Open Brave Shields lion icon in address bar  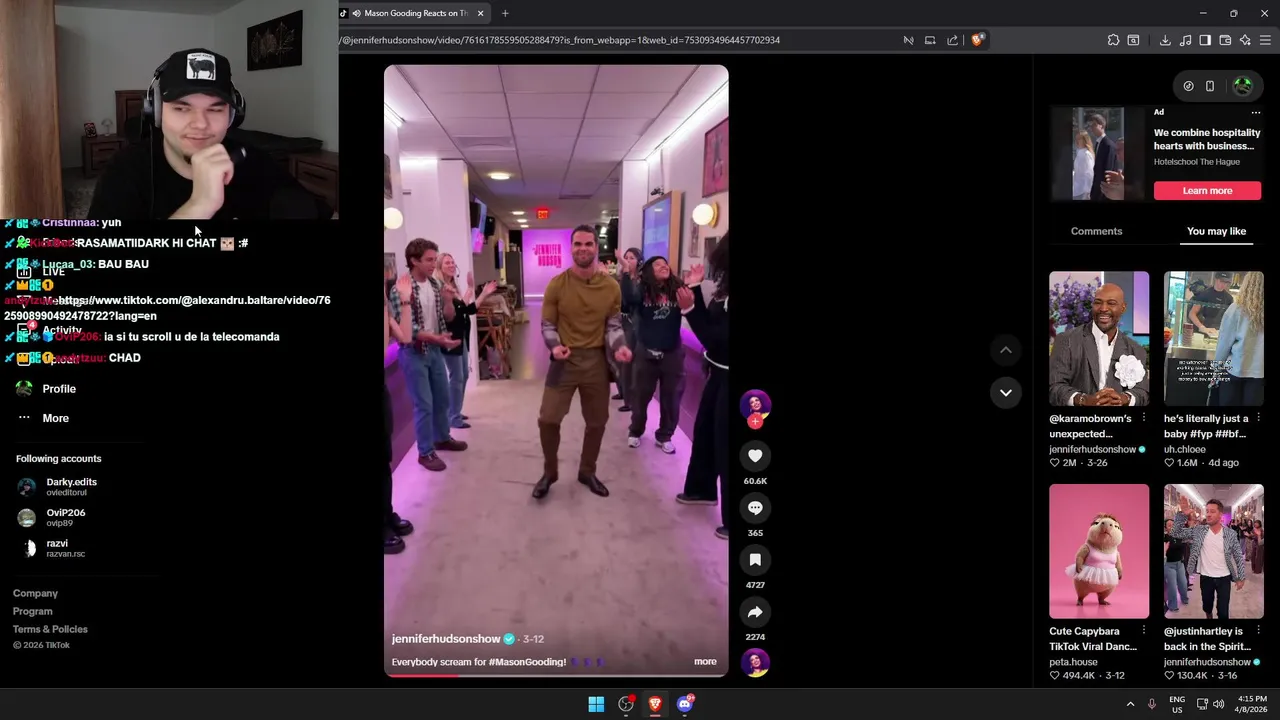coord(978,40)
